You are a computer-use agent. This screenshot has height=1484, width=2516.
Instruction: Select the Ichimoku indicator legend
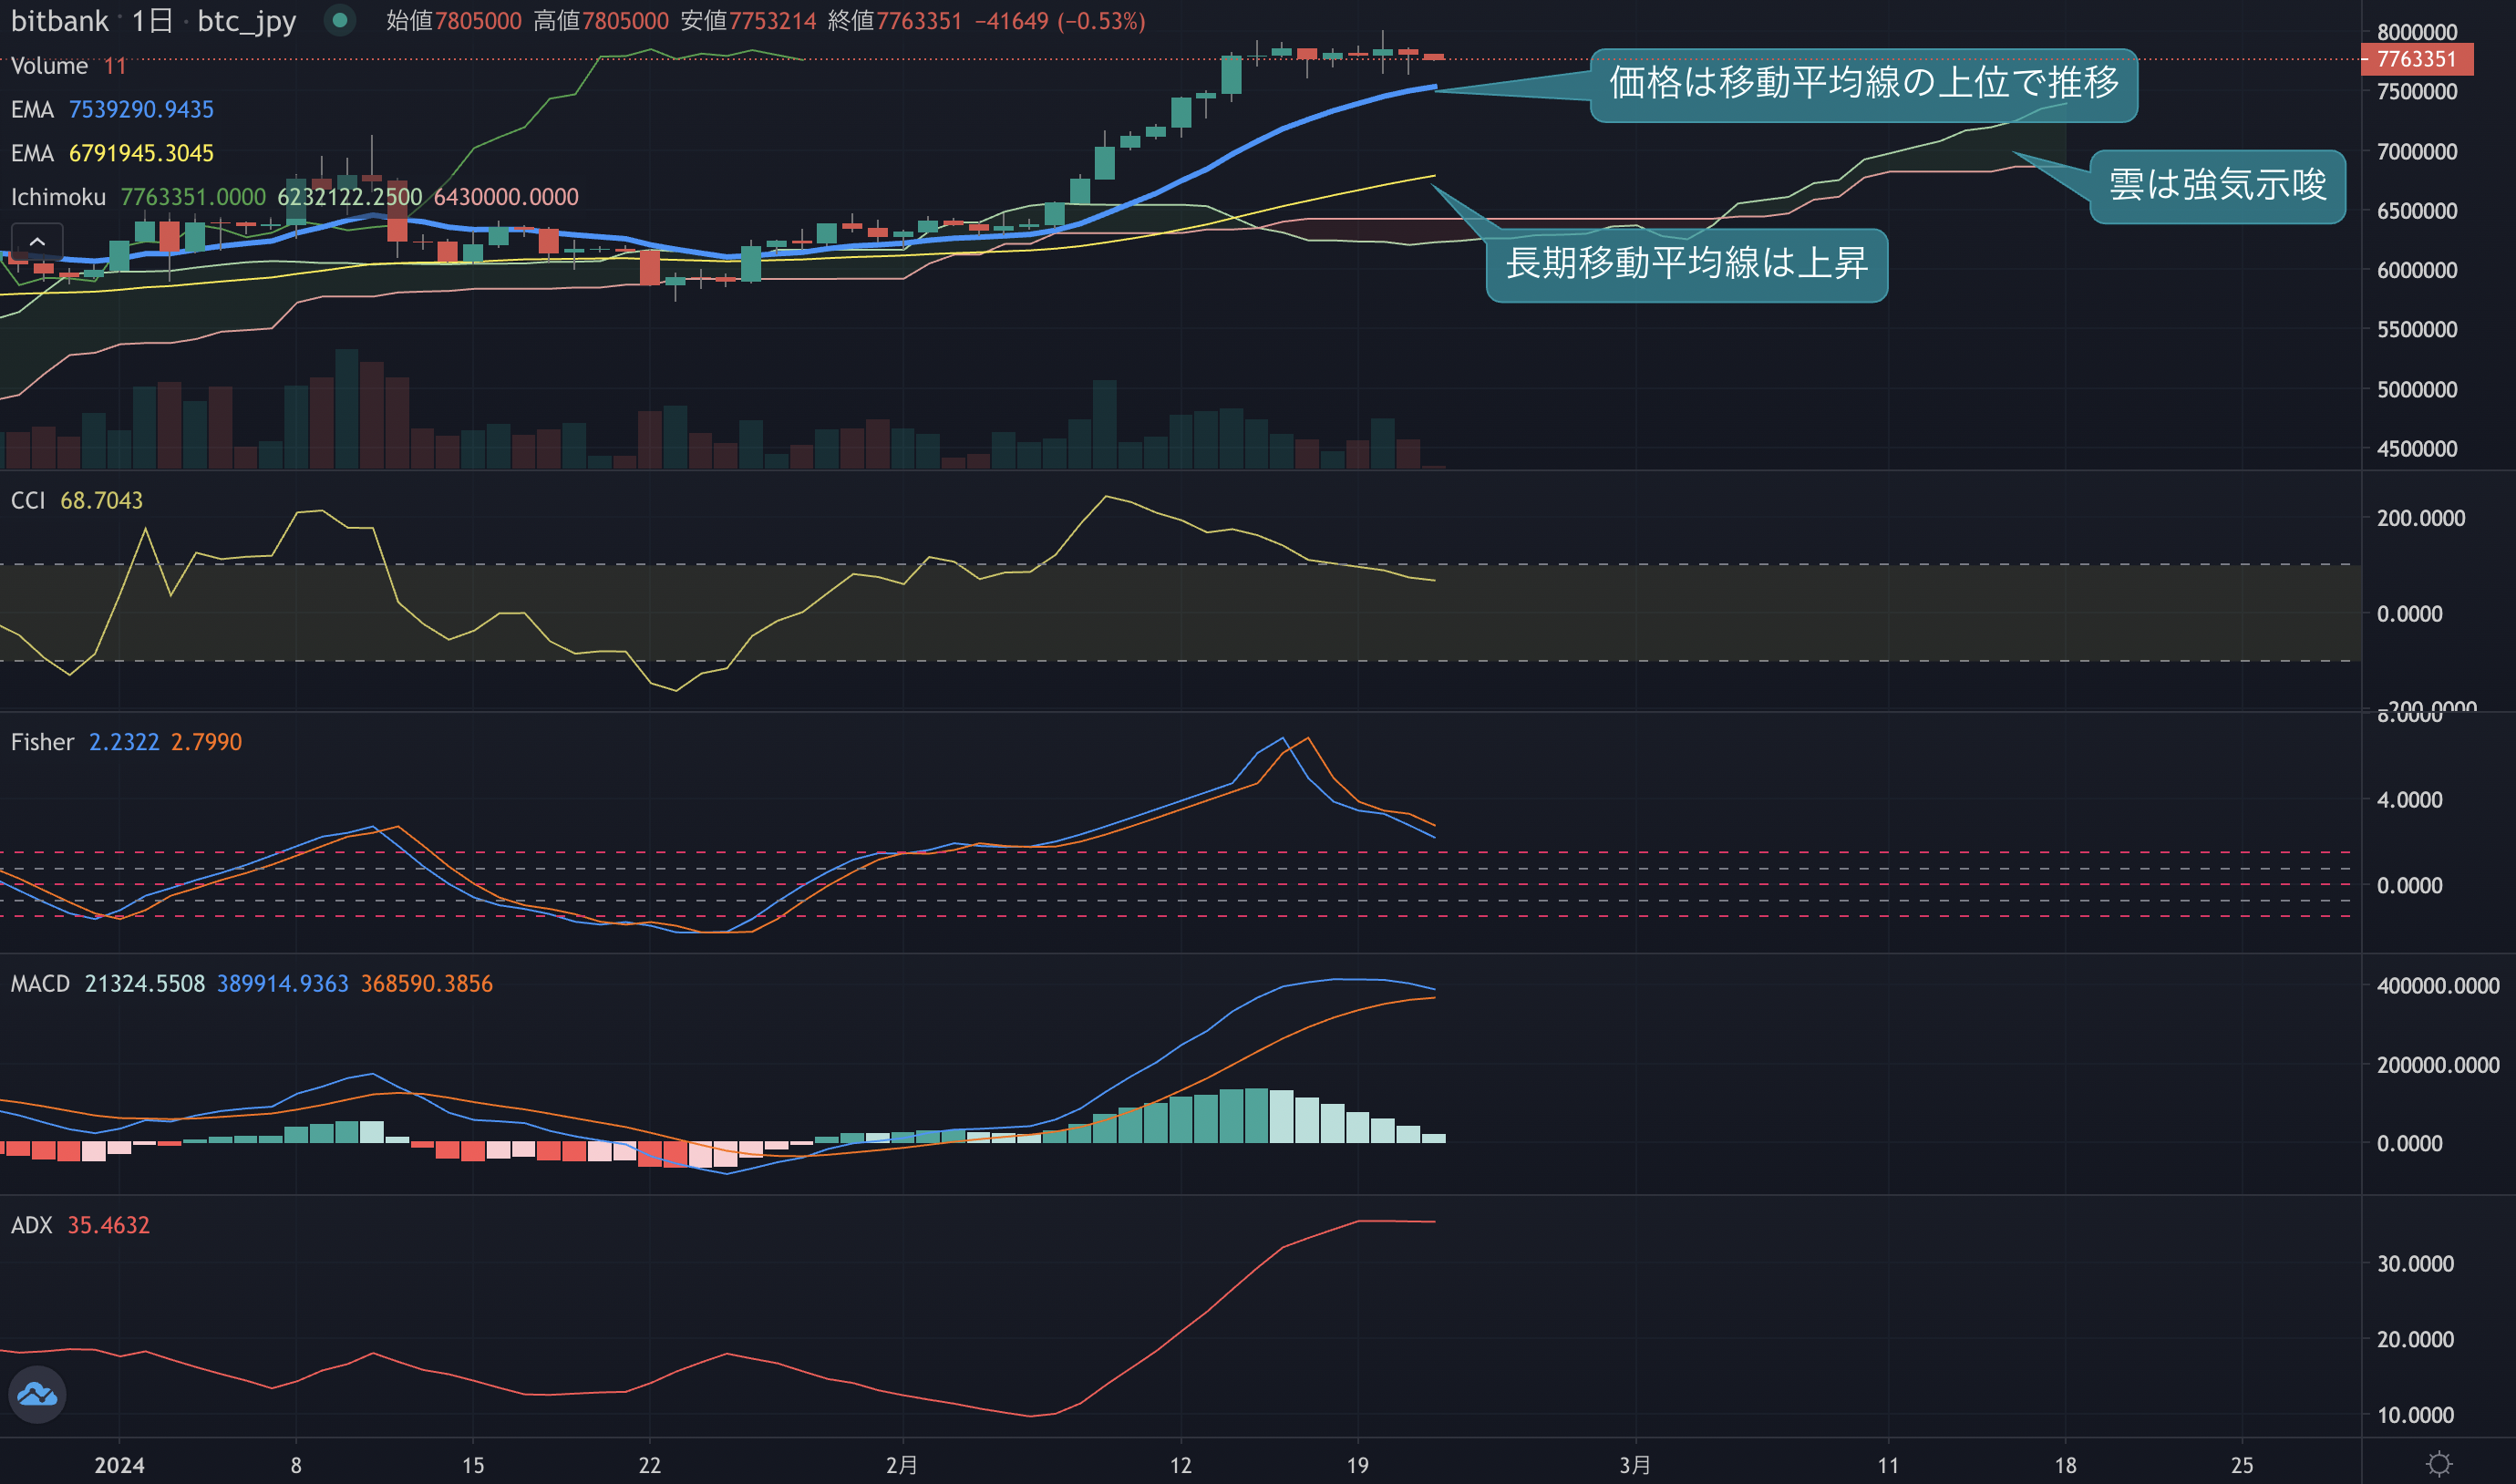point(295,197)
